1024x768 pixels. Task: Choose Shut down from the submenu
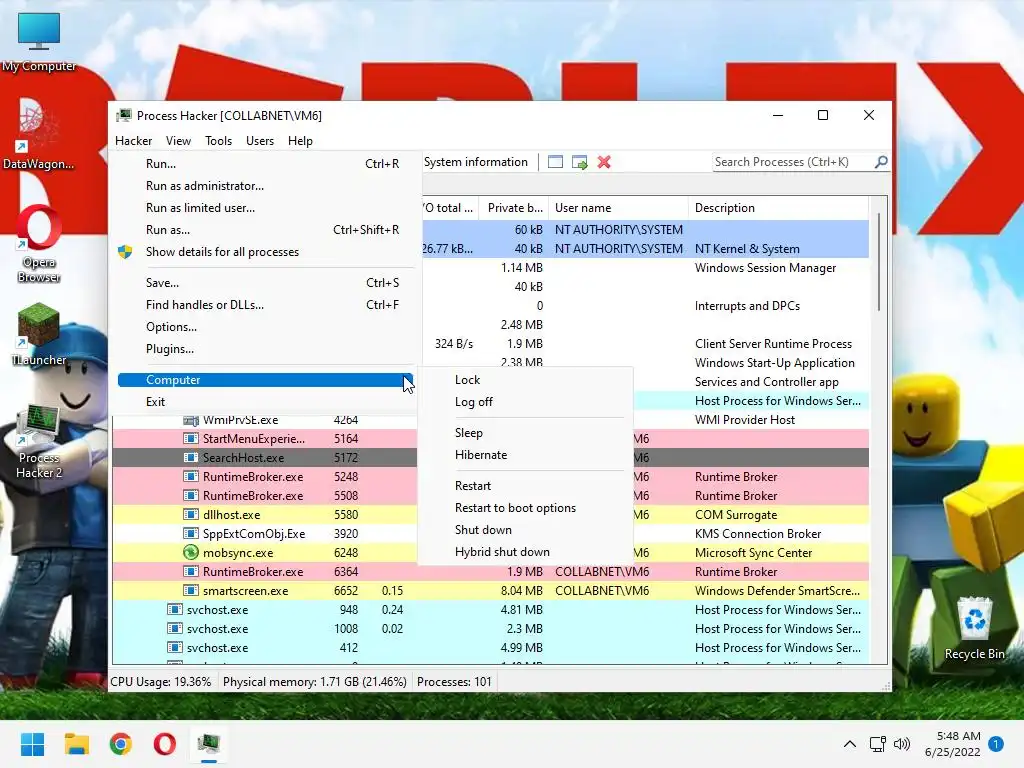coord(525,530)
